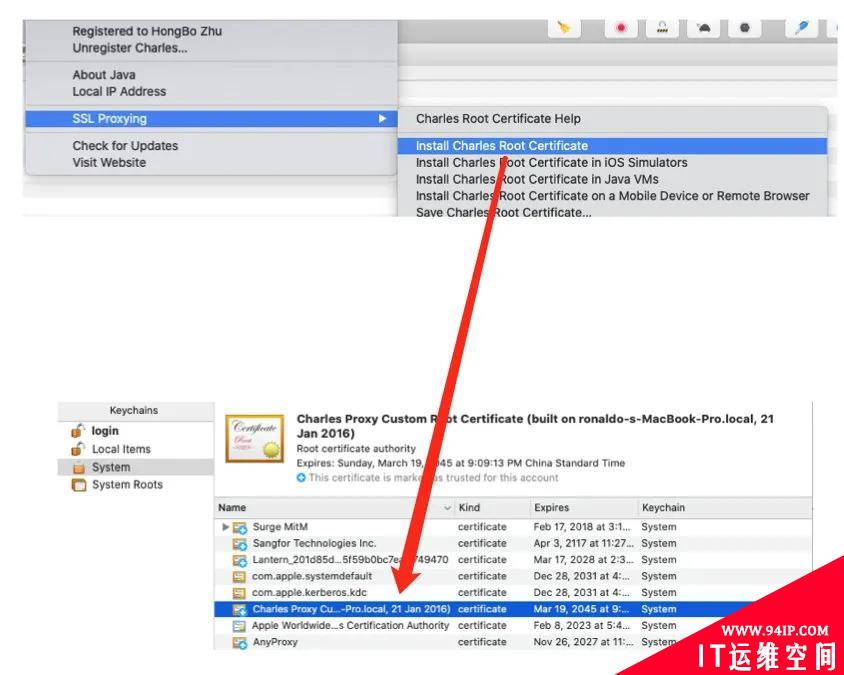Viewport: 844px width, 675px height.
Task: Install certificate on Mobile Device or Remote Browser
Action: [x=612, y=196]
